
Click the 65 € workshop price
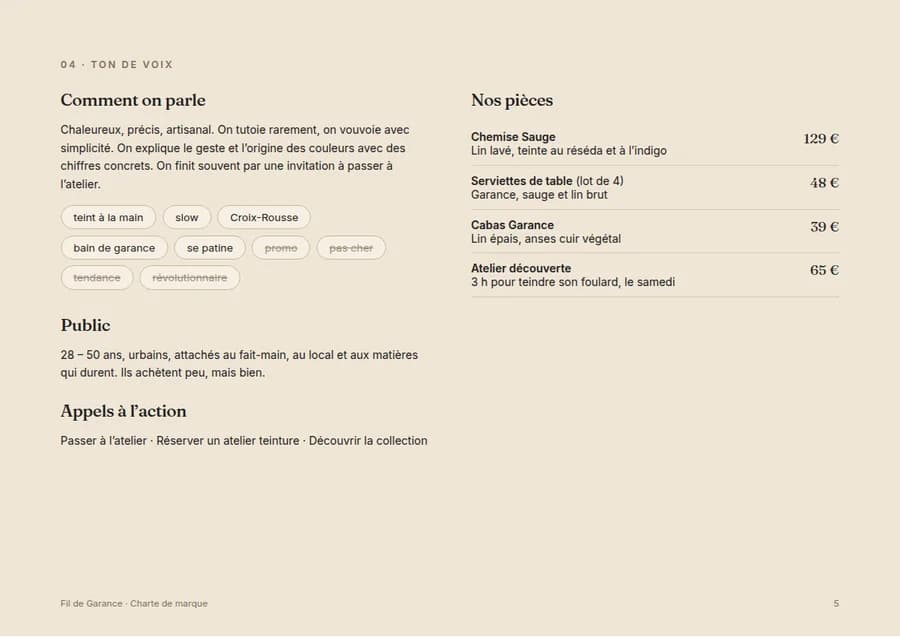(824, 270)
